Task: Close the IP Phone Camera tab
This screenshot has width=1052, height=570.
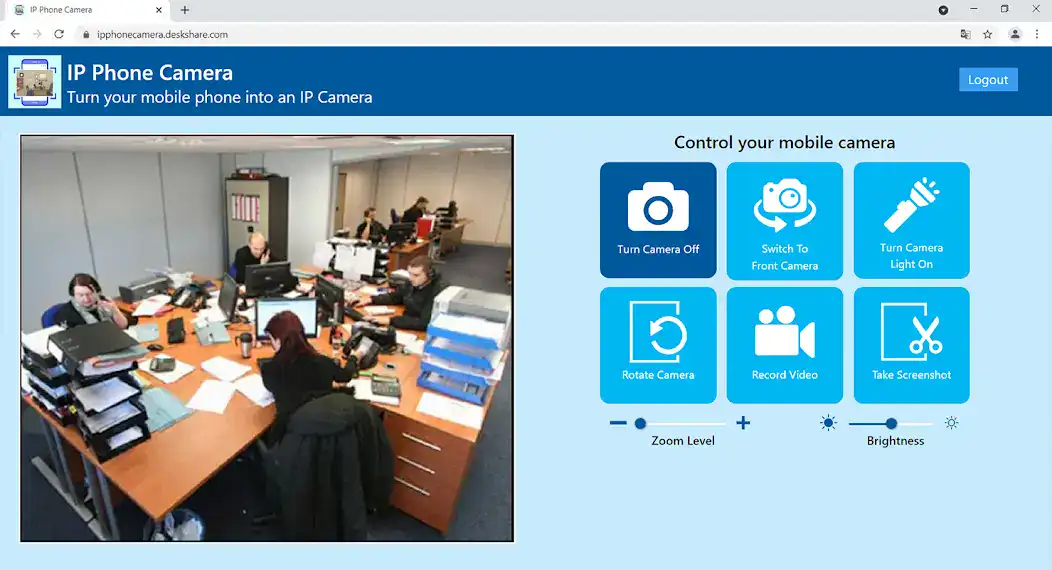Action: (x=159, y=10)
